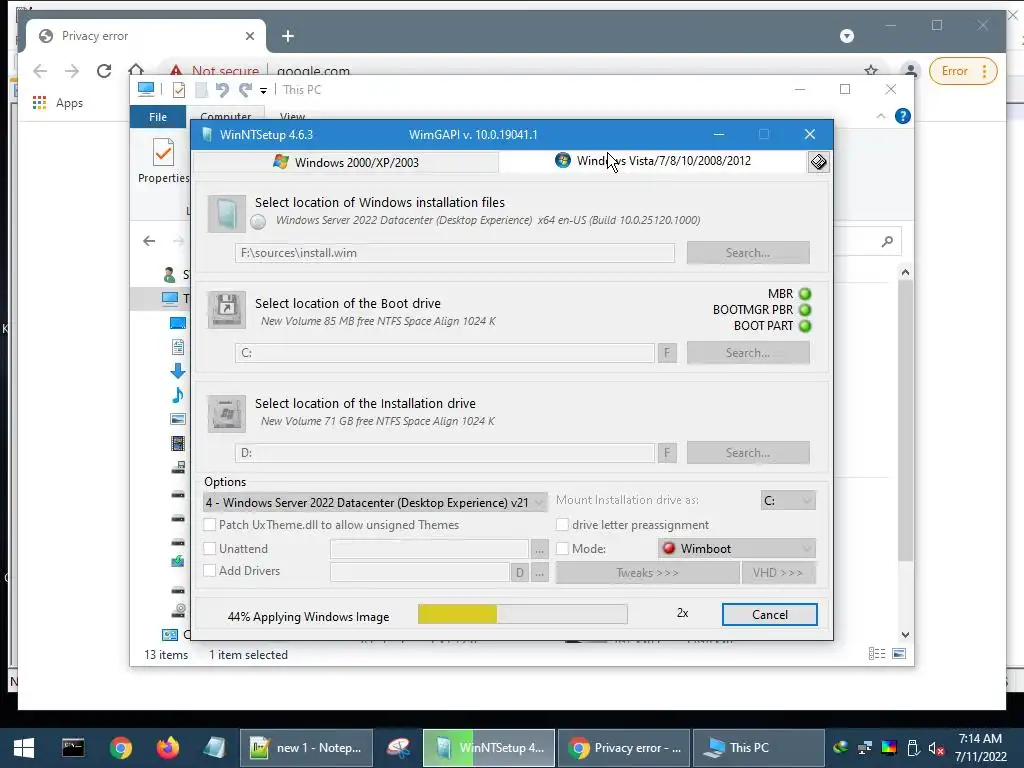The image size is (1024, 768).
Task: Launch Firefox from the taskbar
Action: pyautogui.click(x=167, y=747)
